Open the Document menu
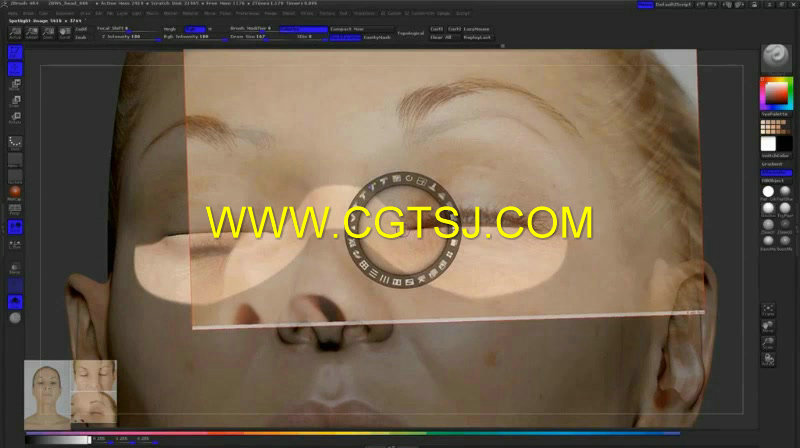800x448 pixels. (x=65, y=13)
